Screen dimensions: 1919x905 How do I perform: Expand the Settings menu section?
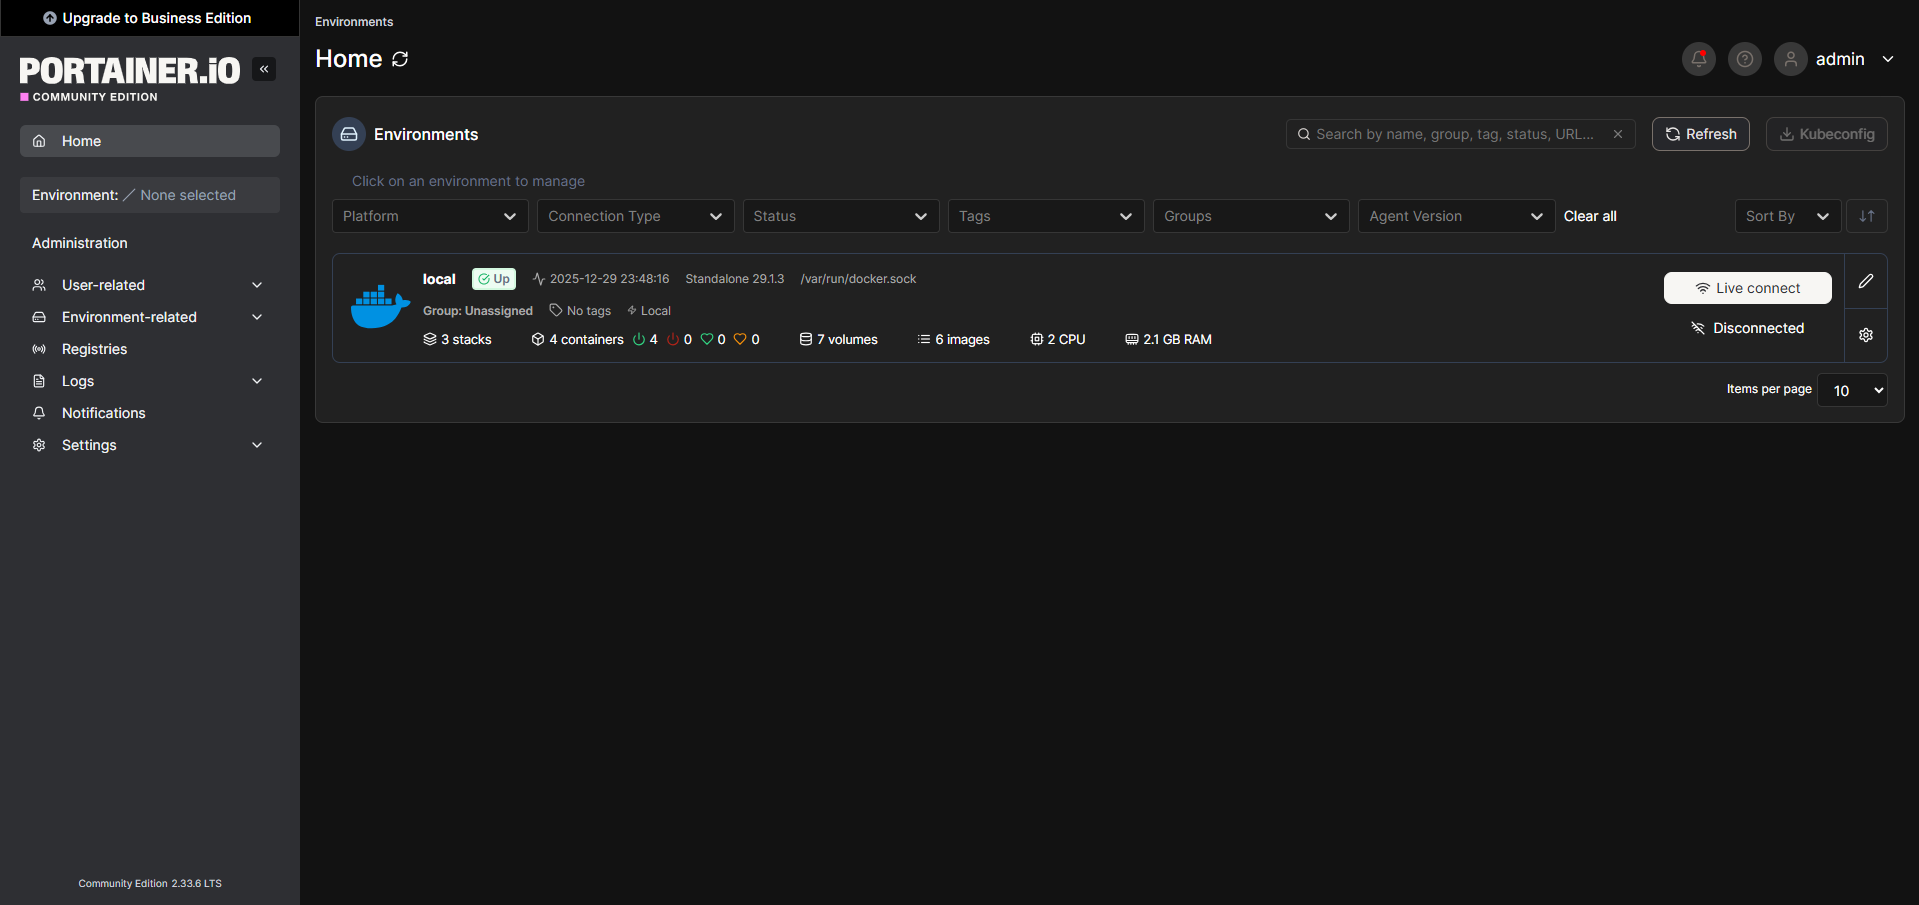click(150, 445)
